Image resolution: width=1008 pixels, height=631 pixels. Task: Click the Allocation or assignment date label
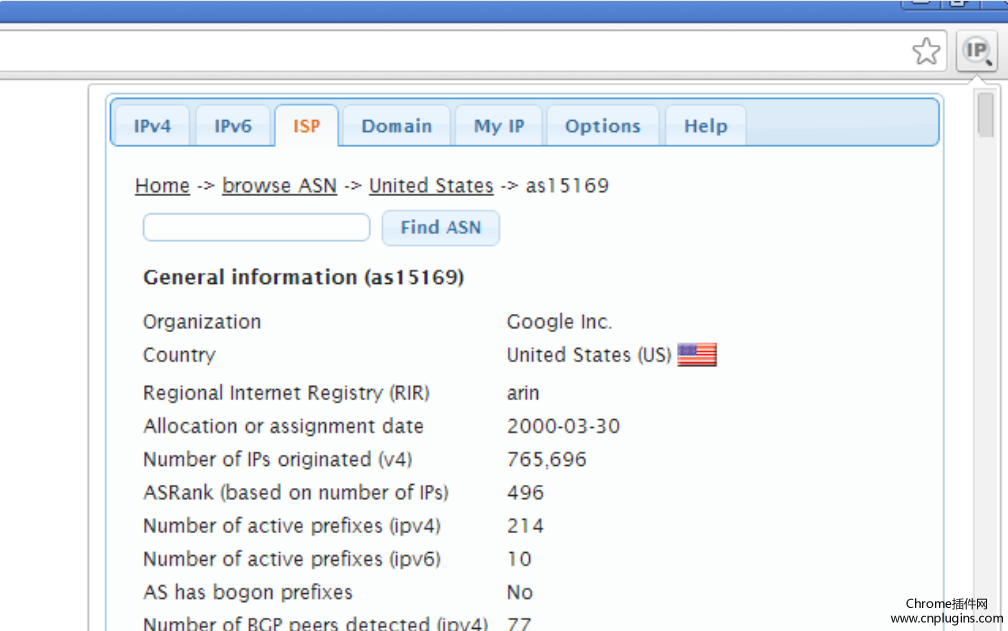(x=284, y=426)
